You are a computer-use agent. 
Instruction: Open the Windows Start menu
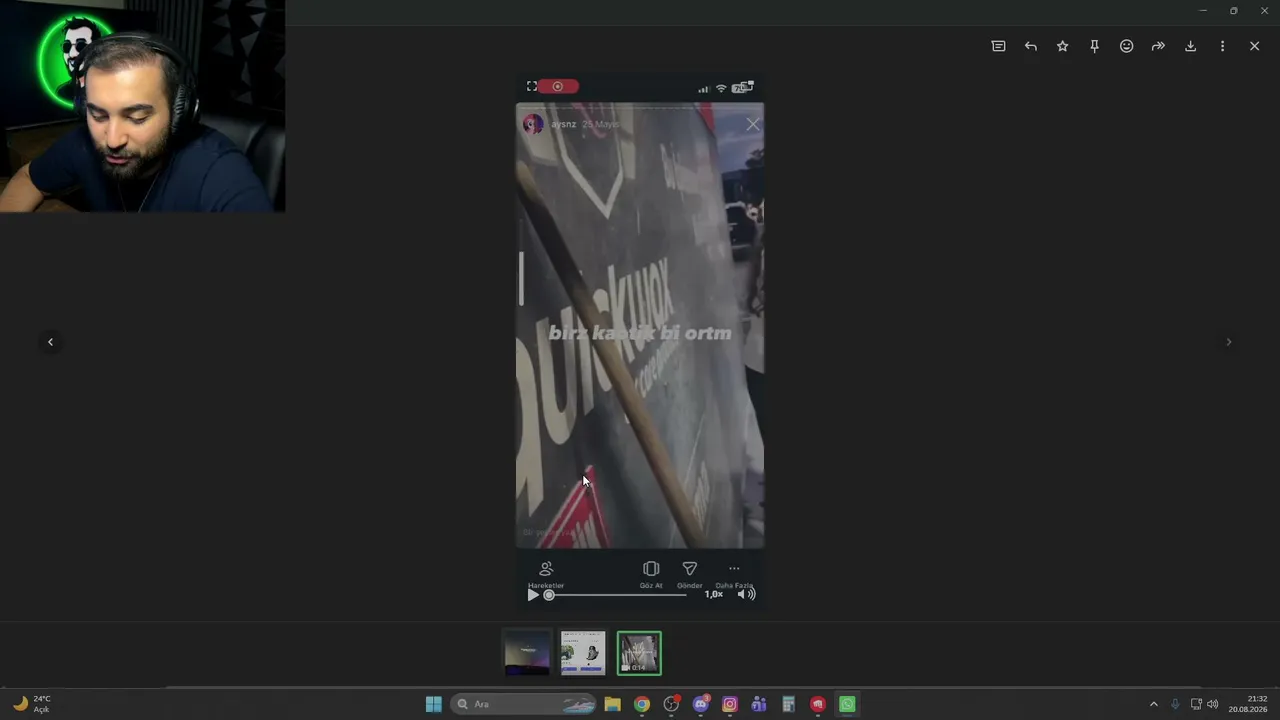[x=433, y=704]
